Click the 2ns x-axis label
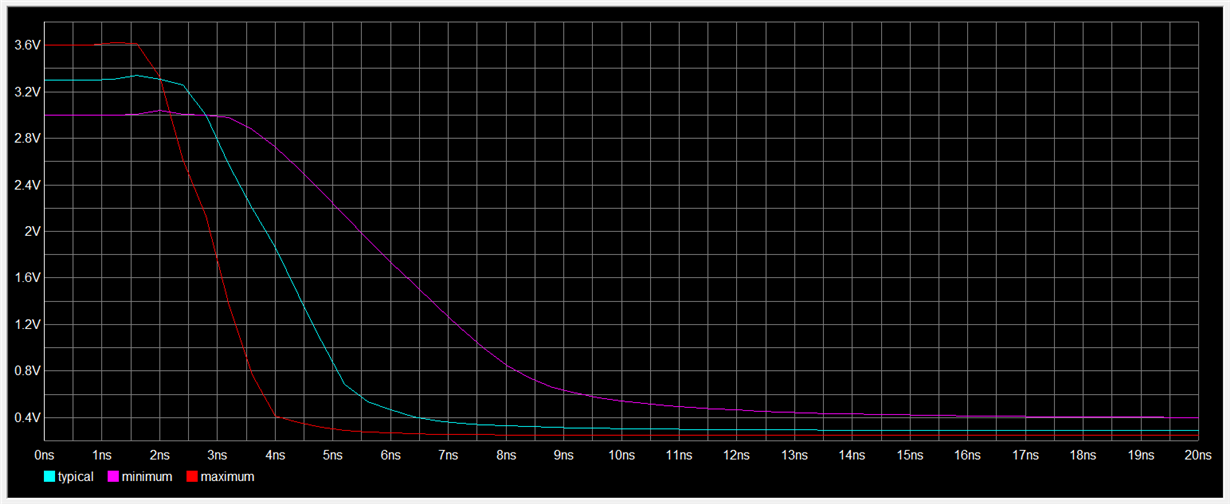 [159, 454]
